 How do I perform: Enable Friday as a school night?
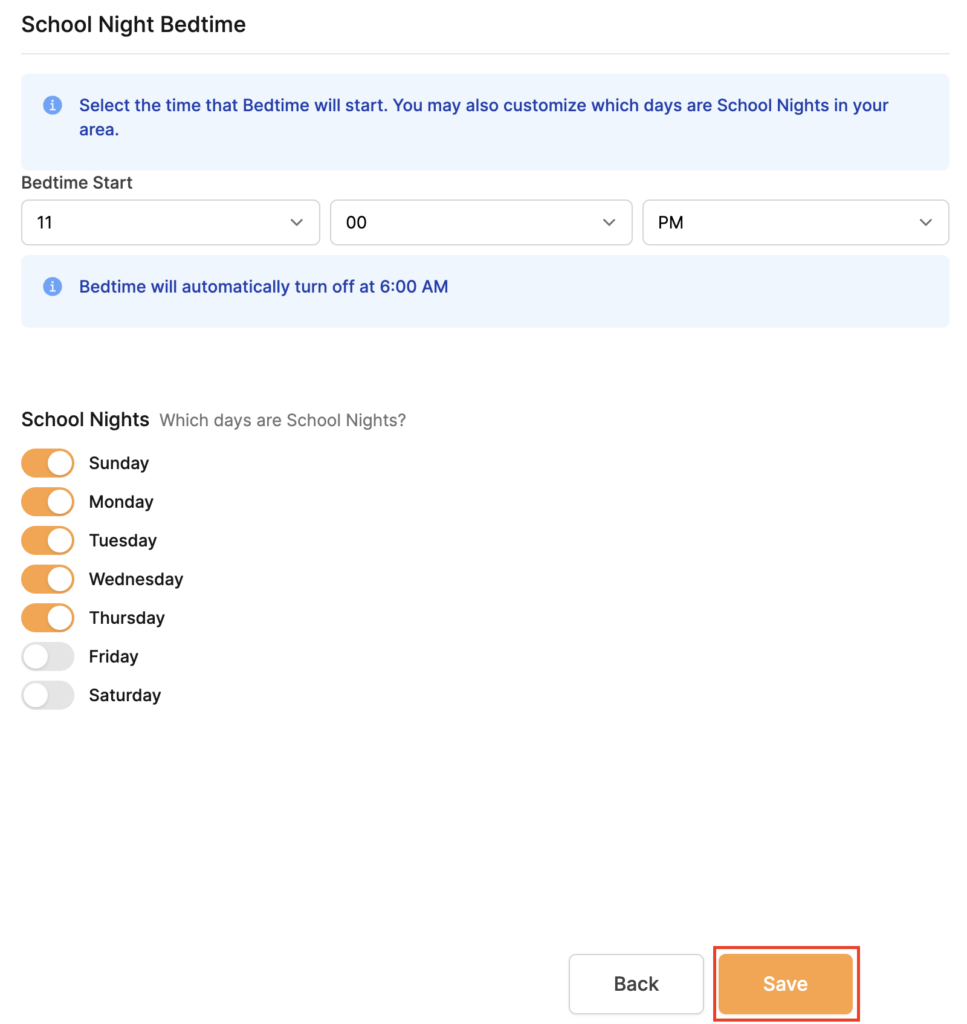point(48,656)
